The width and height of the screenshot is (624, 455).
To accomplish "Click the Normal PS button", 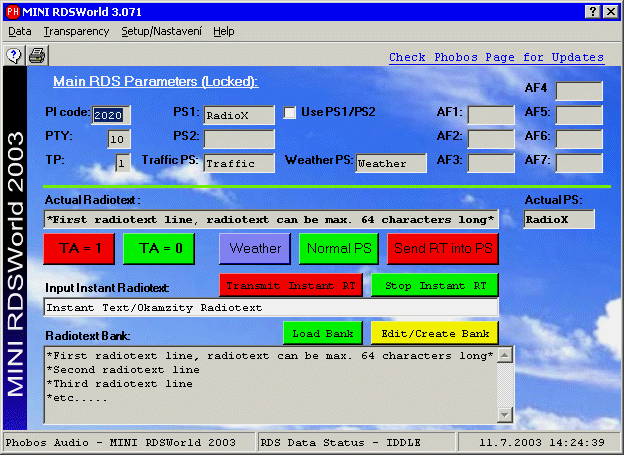I will coord(339,249).
